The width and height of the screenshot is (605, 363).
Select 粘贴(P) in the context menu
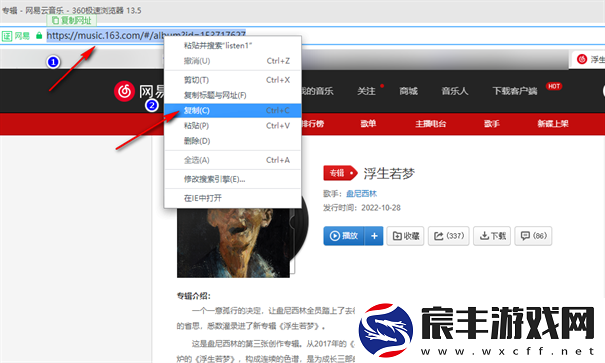pos(233,125)
